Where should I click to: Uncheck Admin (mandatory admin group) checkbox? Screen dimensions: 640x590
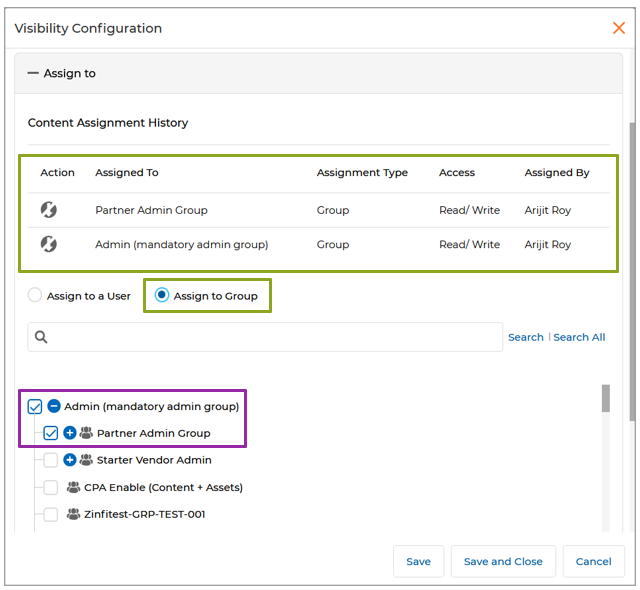click(35, 406)
